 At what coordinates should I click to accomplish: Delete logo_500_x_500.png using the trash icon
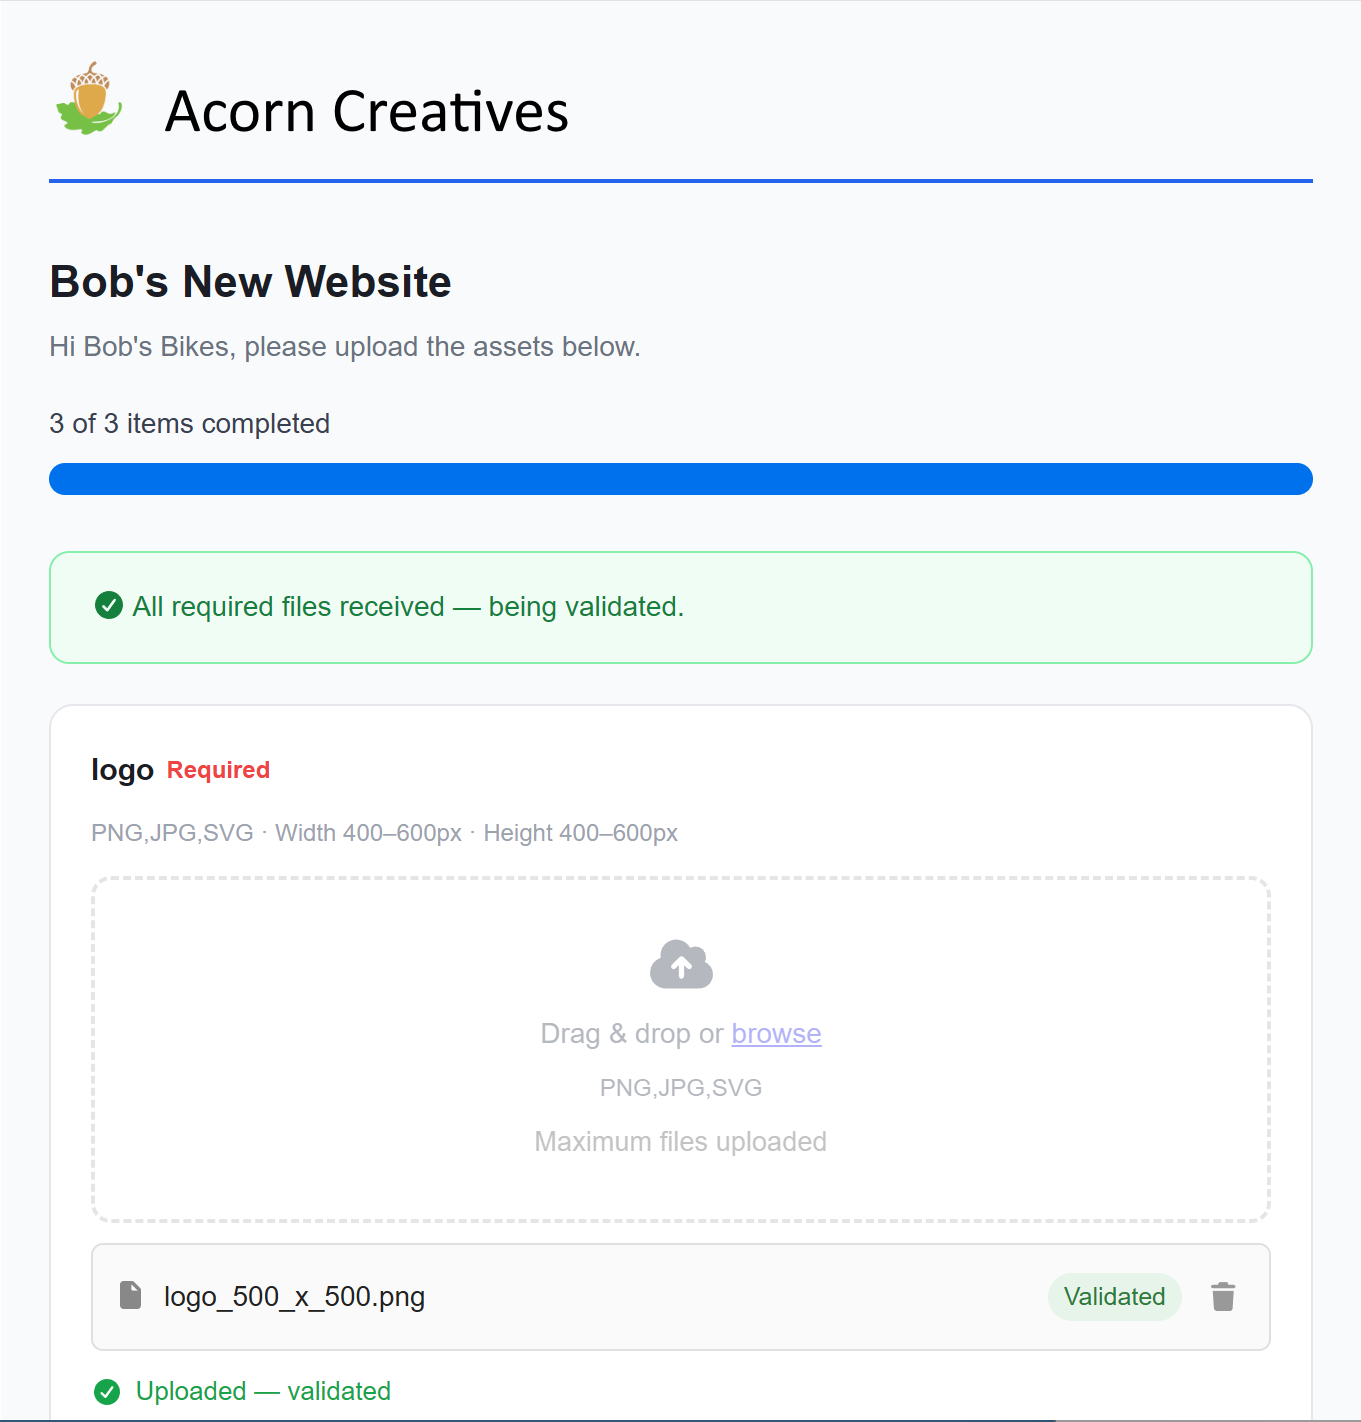point(1222,1296)
